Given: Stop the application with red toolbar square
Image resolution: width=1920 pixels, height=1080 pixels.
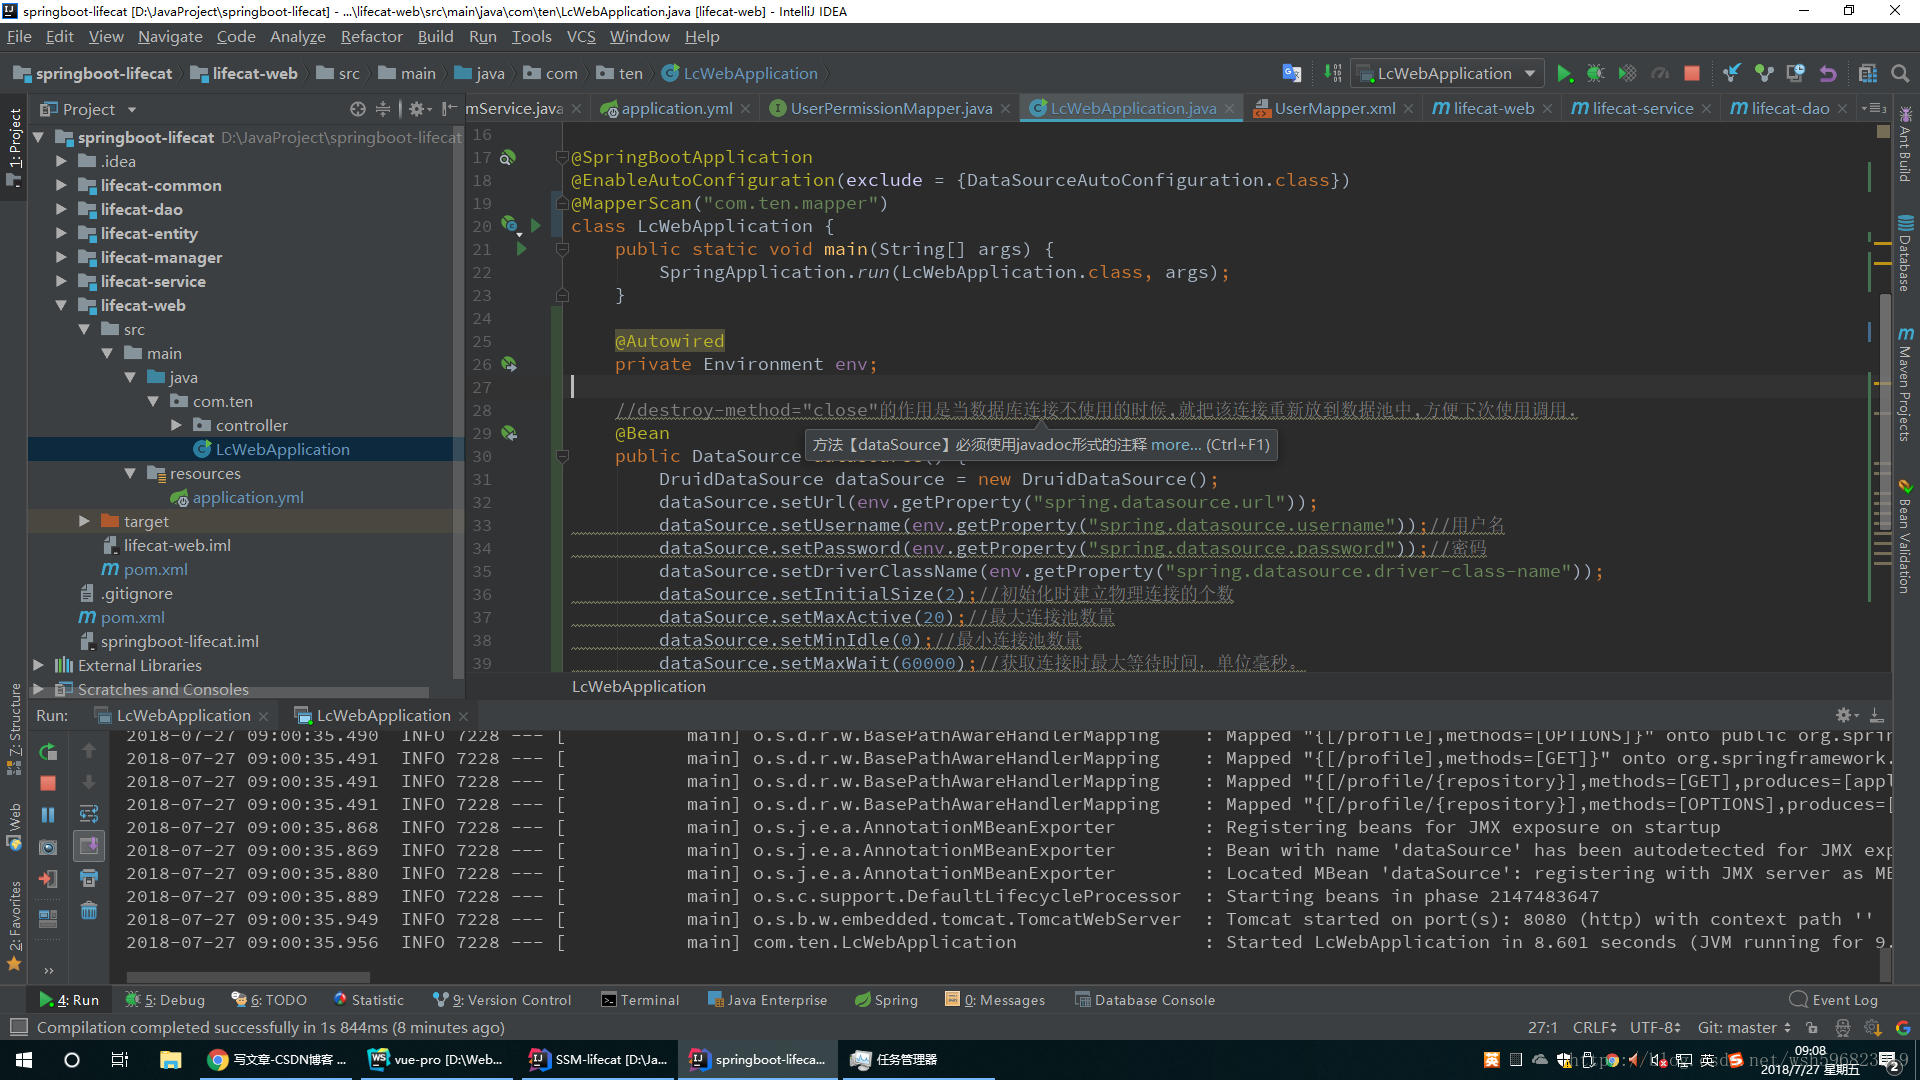Looking at the screenshot, I should point(1692,74).
